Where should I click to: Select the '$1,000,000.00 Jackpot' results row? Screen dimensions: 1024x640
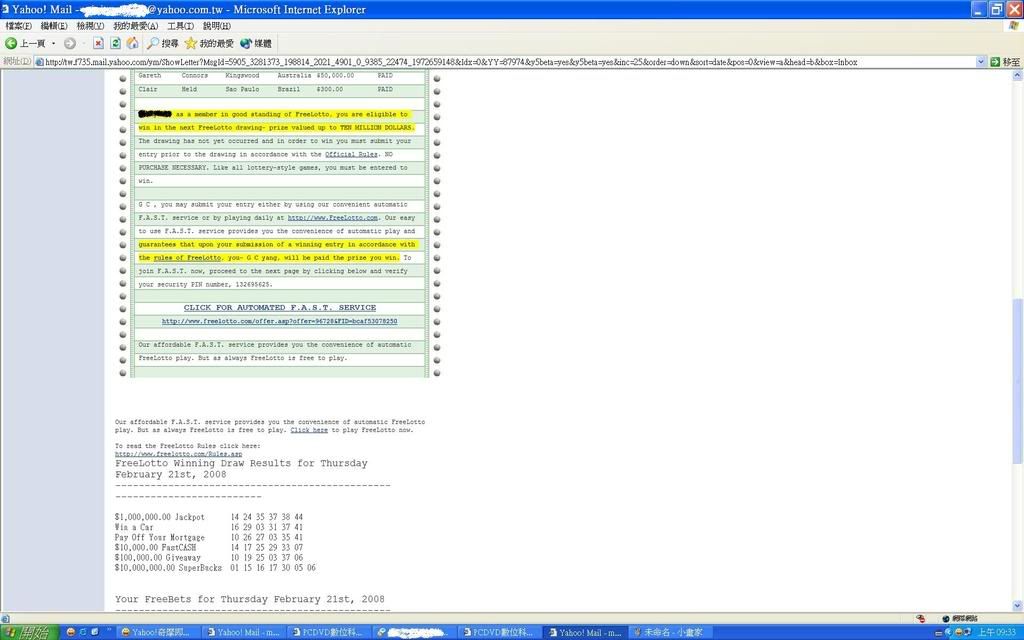point(209,517)
